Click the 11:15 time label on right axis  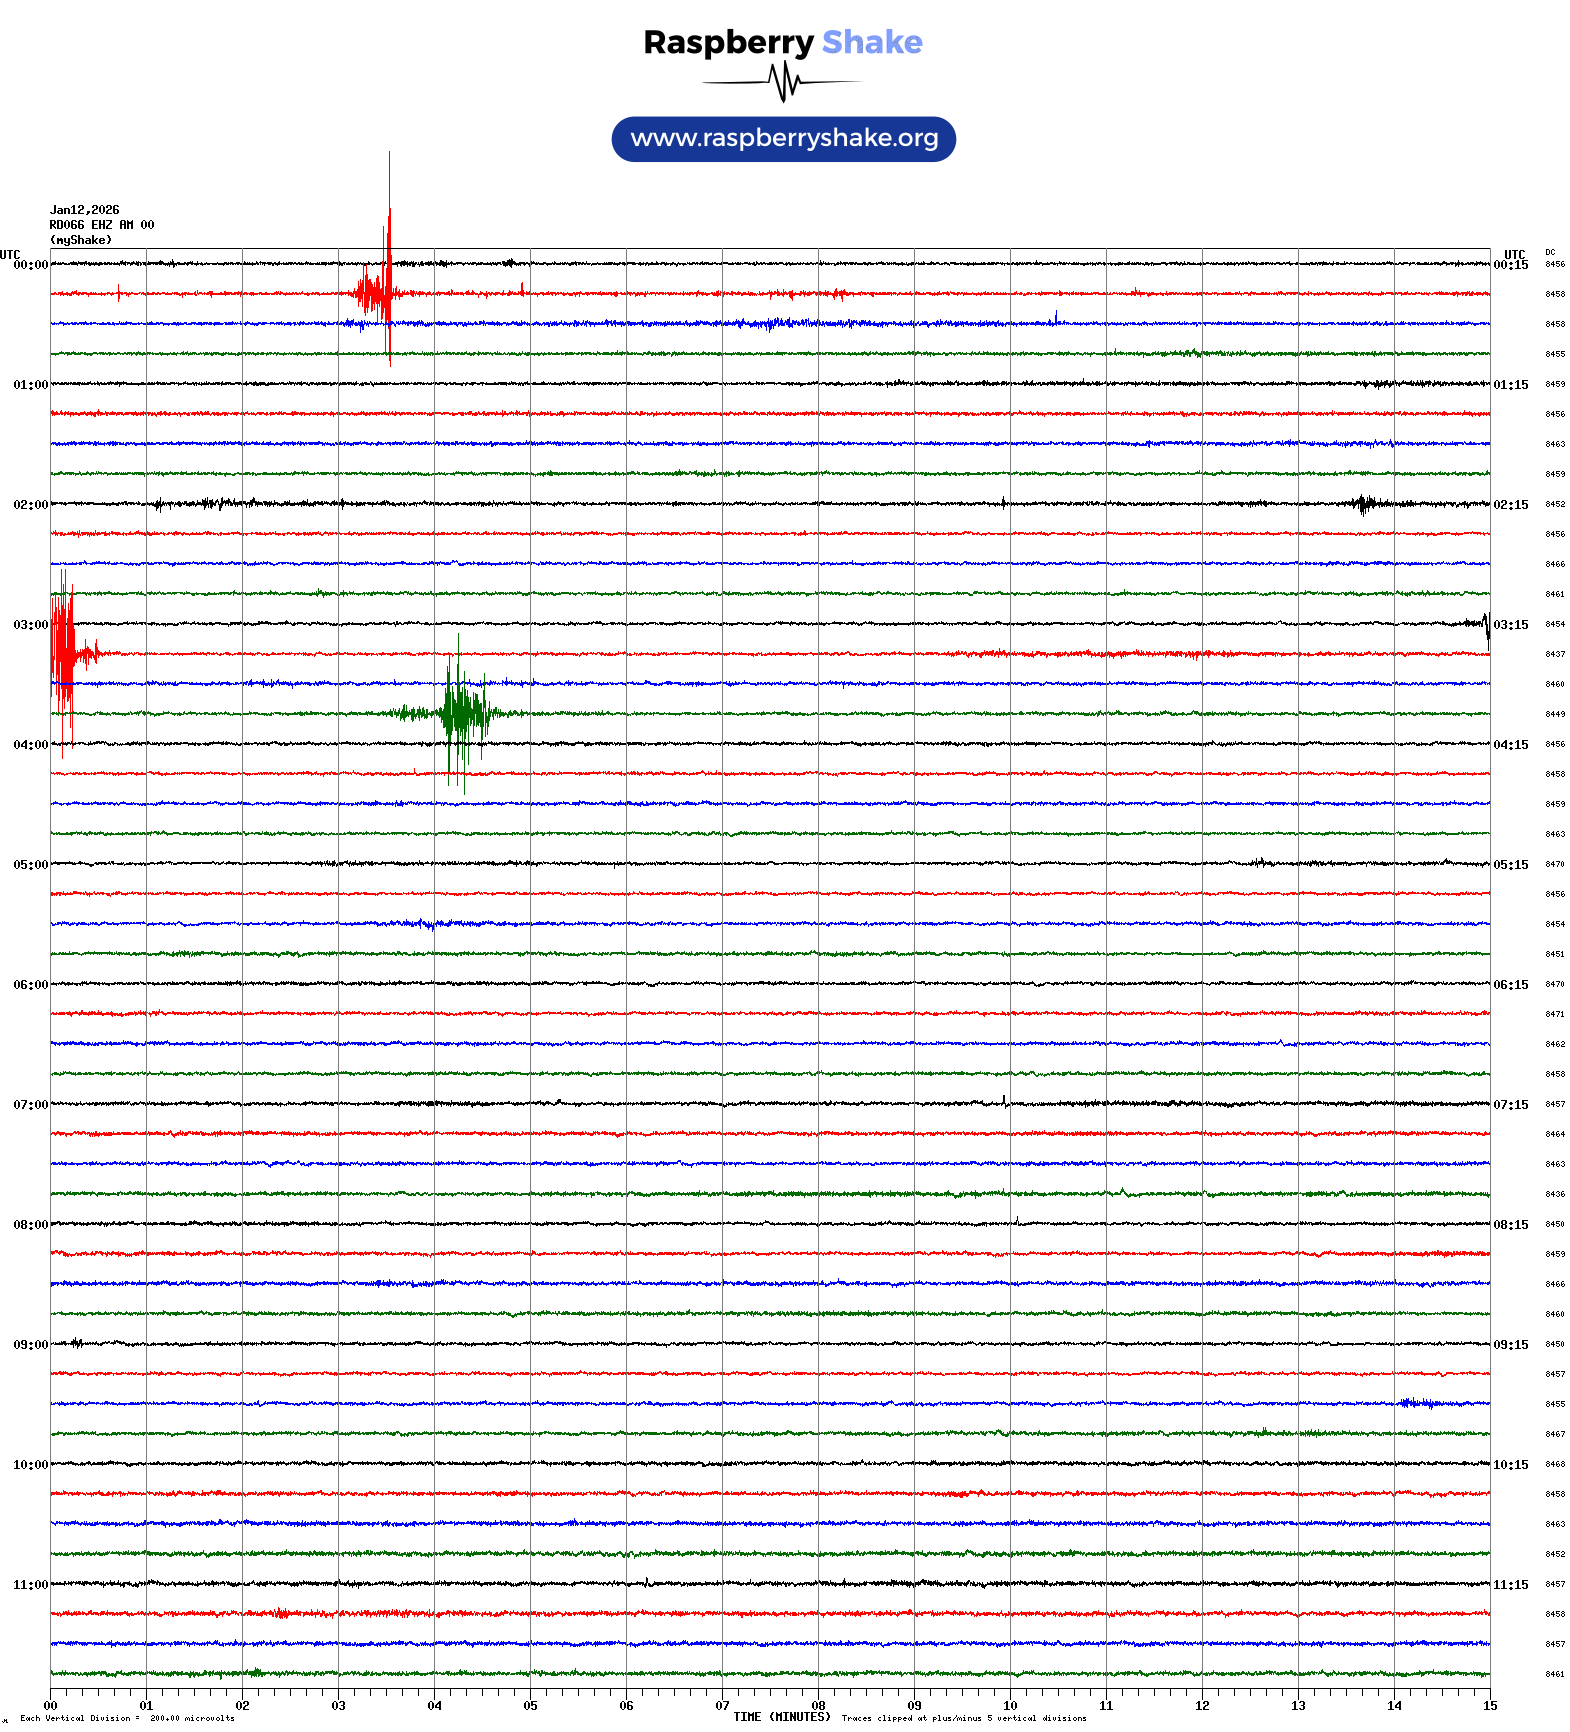(x=1511, y=1585)
